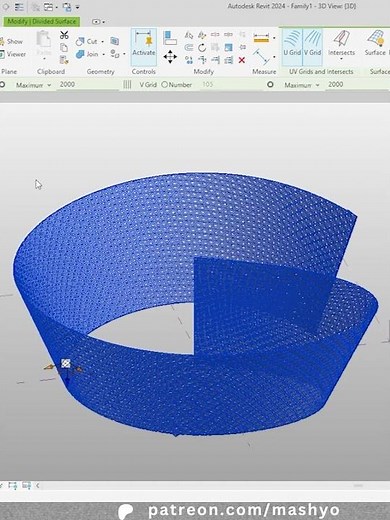Click the Trim/Extend Single Element icon
The image size is (390, 520).
(x=215, y=60)
